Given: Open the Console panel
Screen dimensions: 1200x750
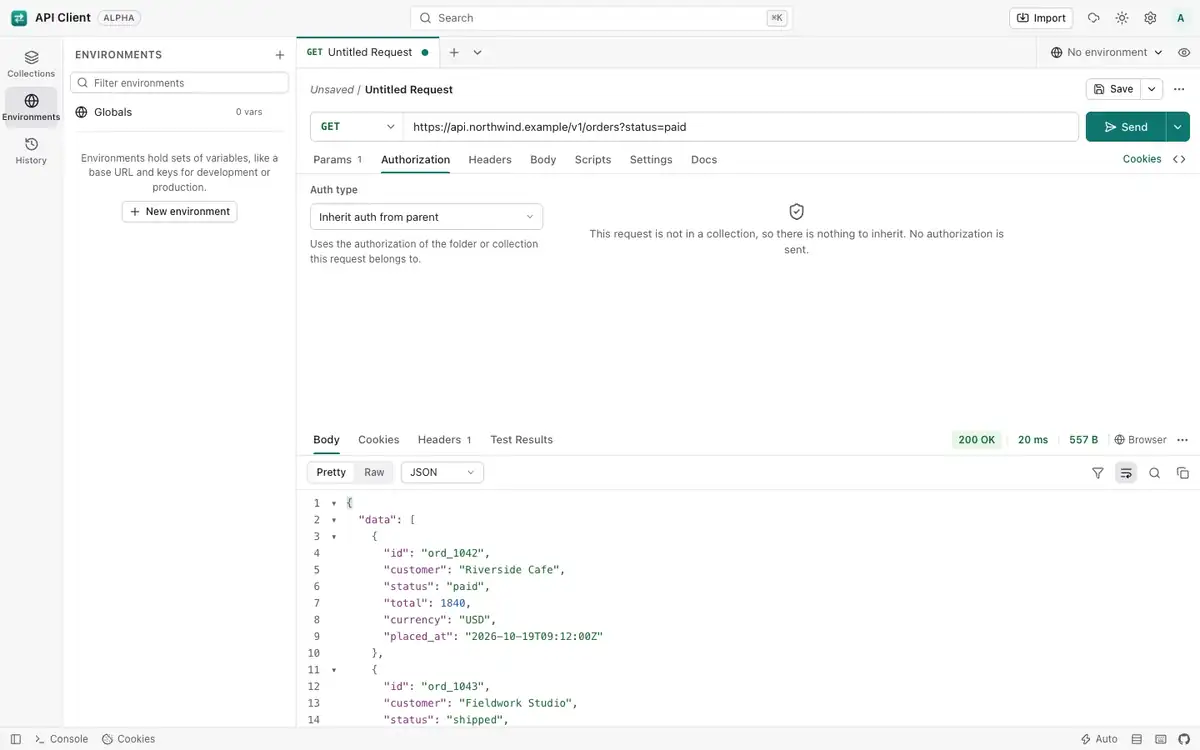Looking at the screenshot, I should coord(62,739).
